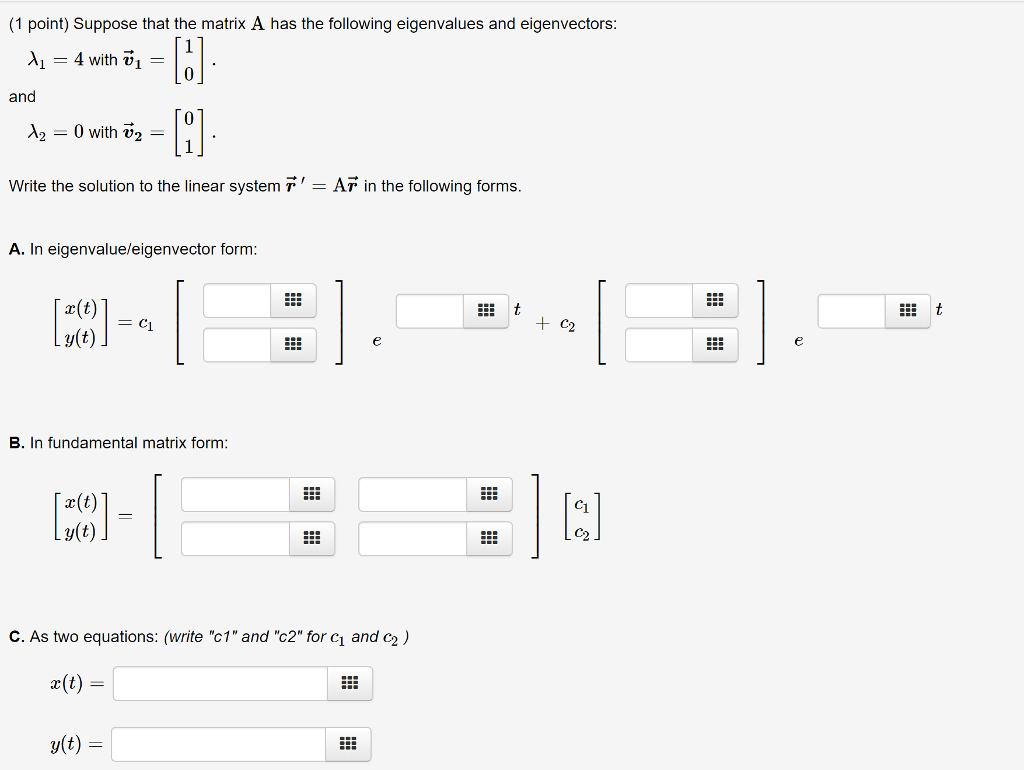The width and height of the screenshot is (1024, 770).
Task: Open equation editor for first eigenvector's top entry
Action: [x=295, y=300]
